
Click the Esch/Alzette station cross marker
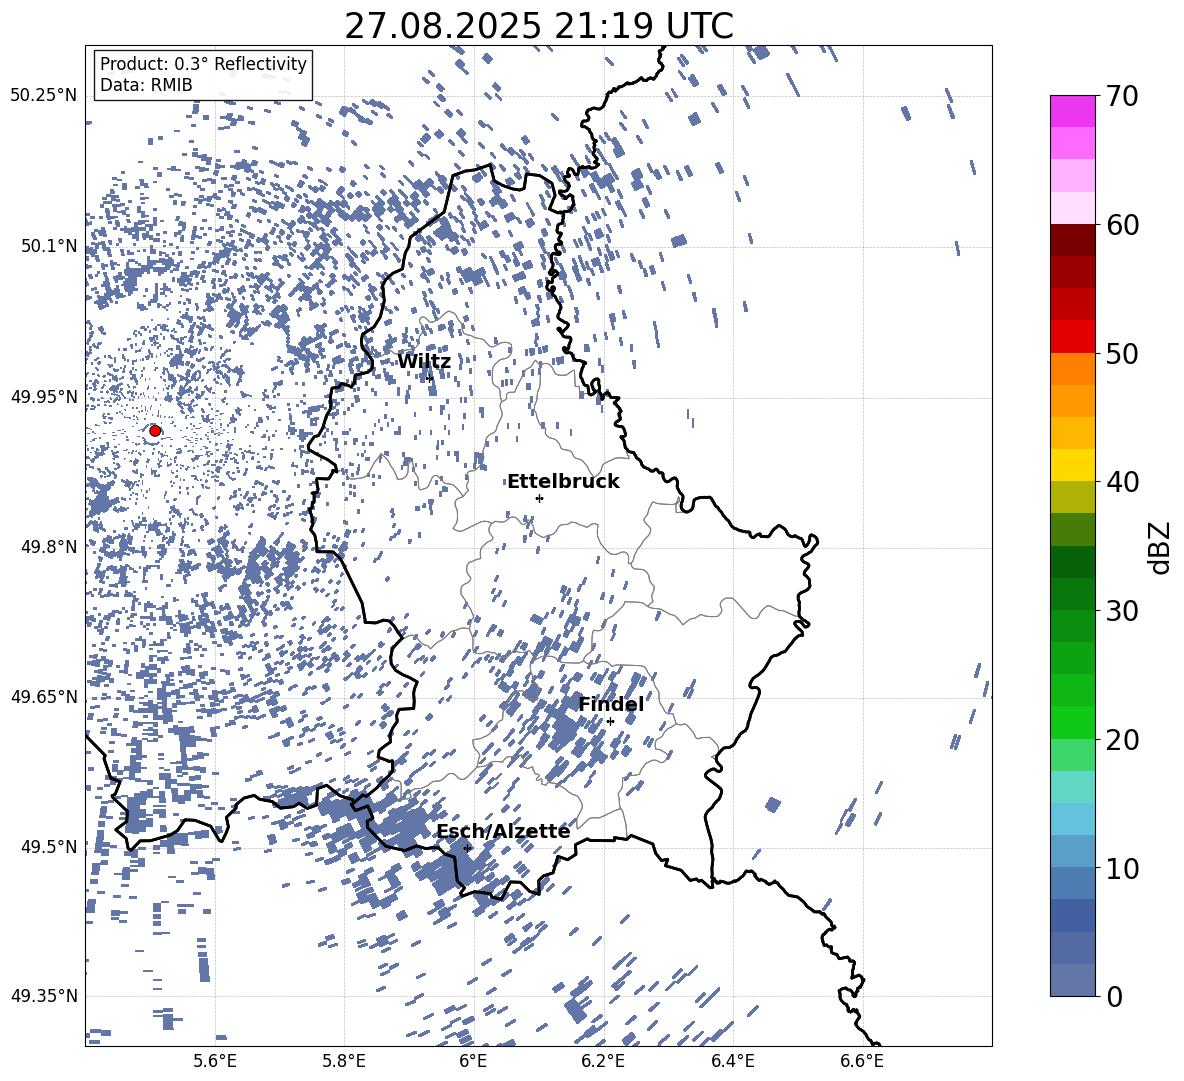pyautogui.click(x=467, y=848)
